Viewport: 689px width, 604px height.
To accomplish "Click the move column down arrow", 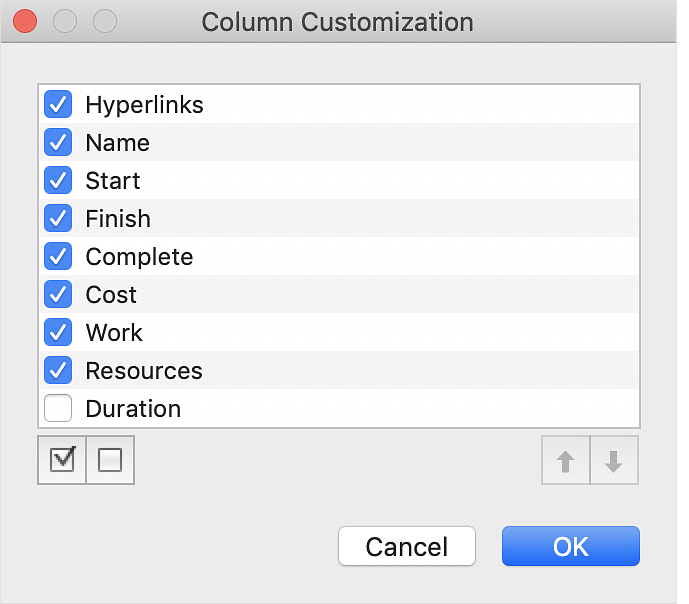I will click(x=614, y=461).
